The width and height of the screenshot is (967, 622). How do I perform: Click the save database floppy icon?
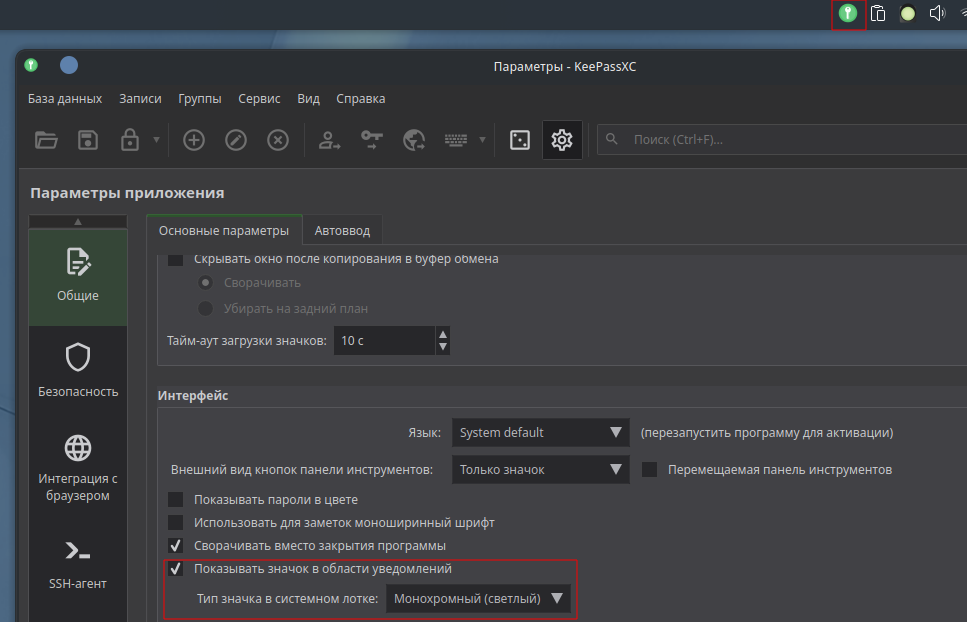click(88, 140)
